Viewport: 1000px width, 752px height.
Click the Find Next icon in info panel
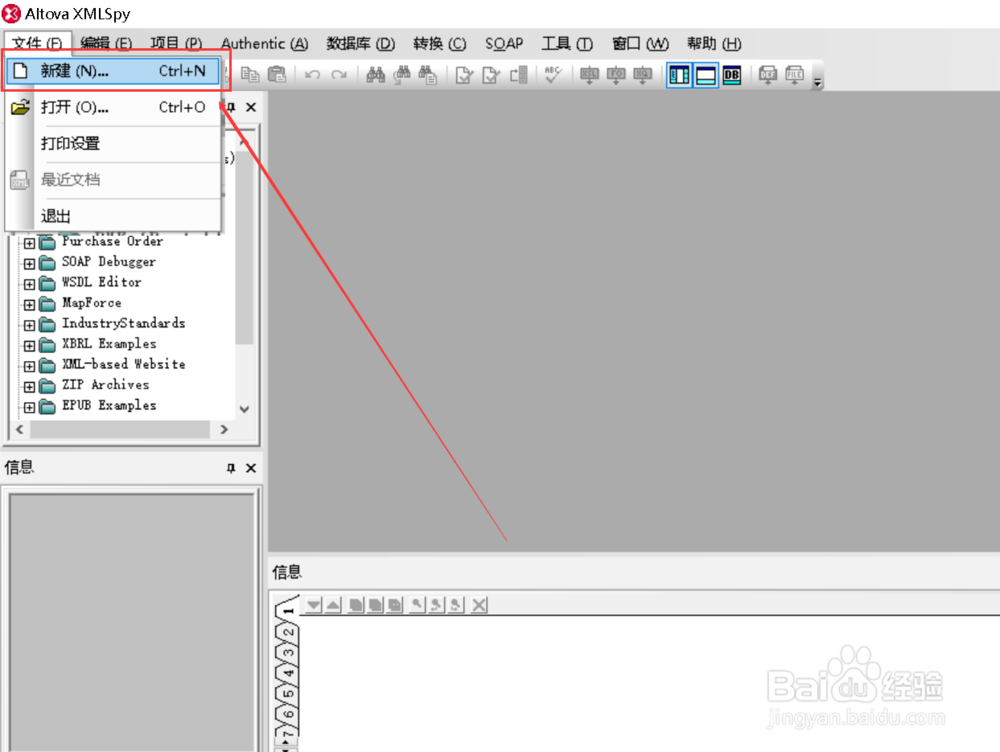pos(455,605)
